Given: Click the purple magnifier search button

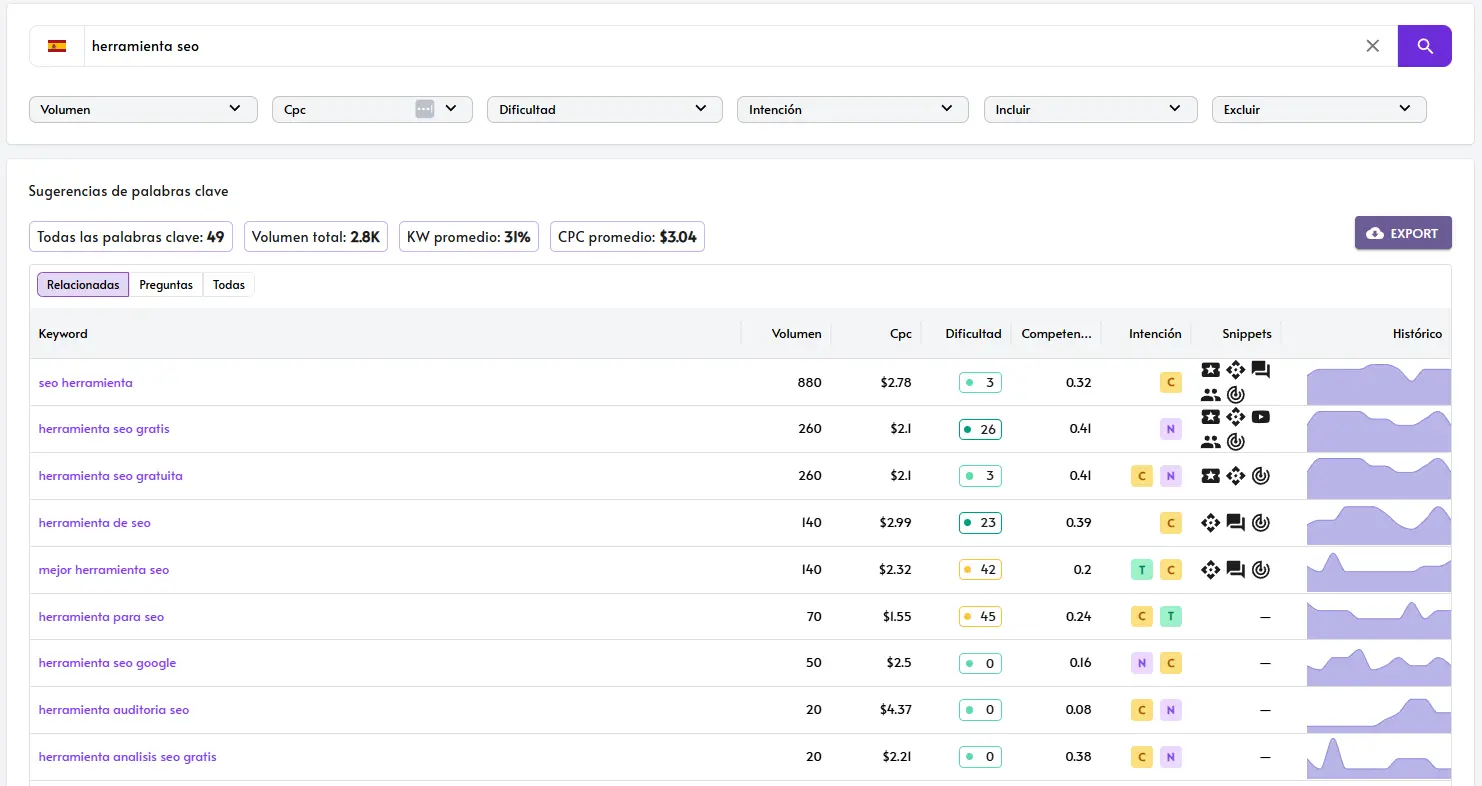Looking at the screenshot, I should click(1424, 46).
